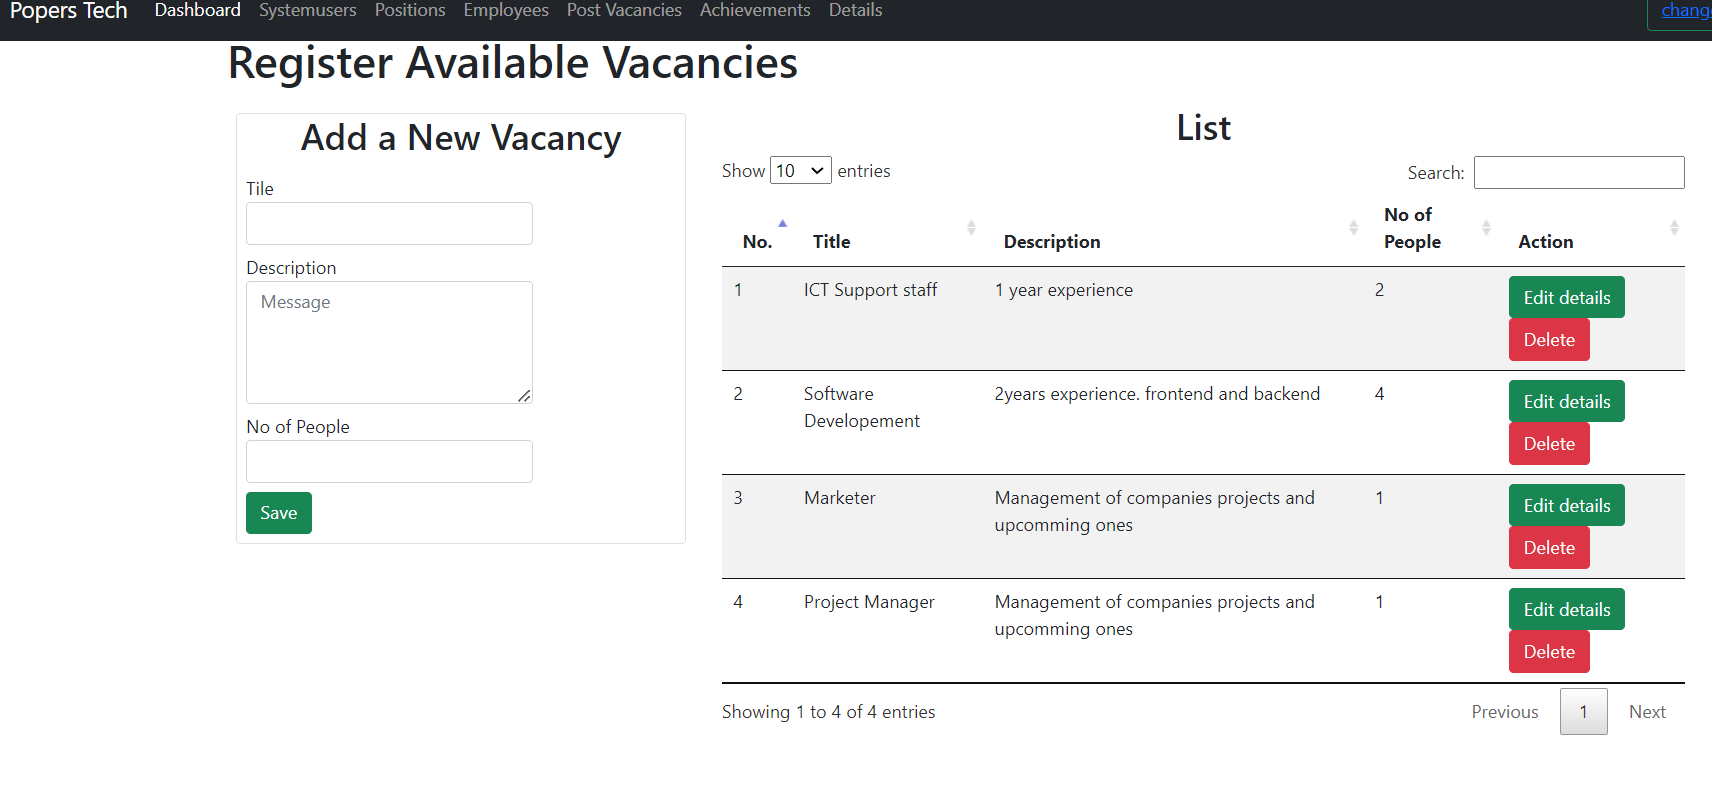Delete the Marketer vacancy
Image resolution: width=1712 pixels, height=808 pixels.
[1549, 548]
